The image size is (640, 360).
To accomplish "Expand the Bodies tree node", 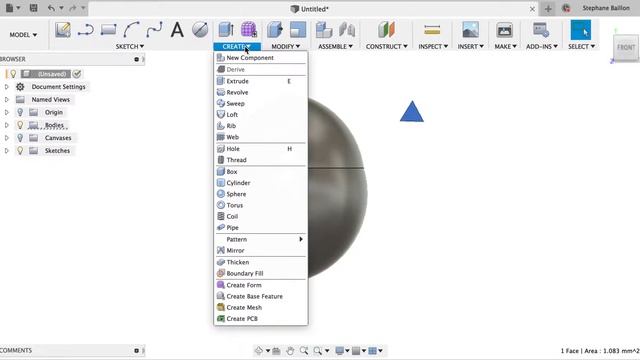I will pos(6,125).
